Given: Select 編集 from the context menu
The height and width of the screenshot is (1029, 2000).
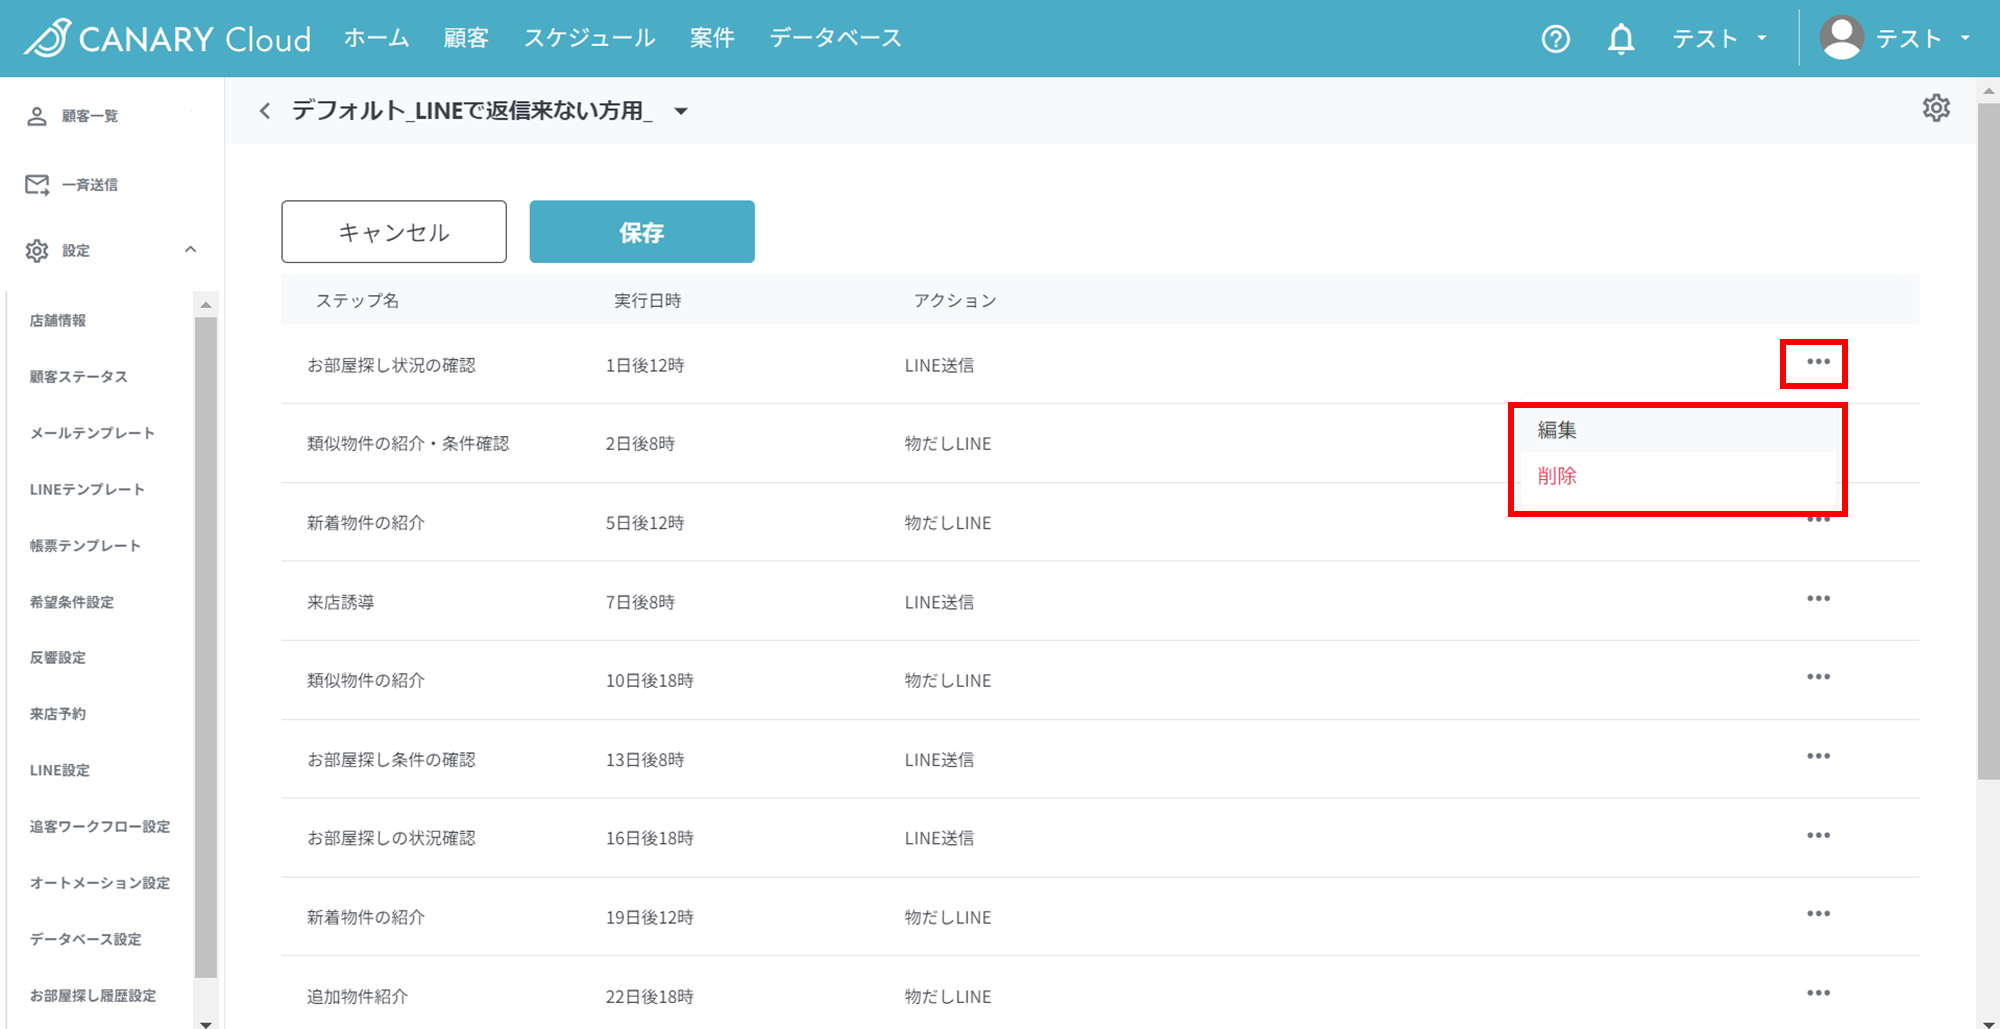Looking at the screenshot, I should coord(1679,430).
